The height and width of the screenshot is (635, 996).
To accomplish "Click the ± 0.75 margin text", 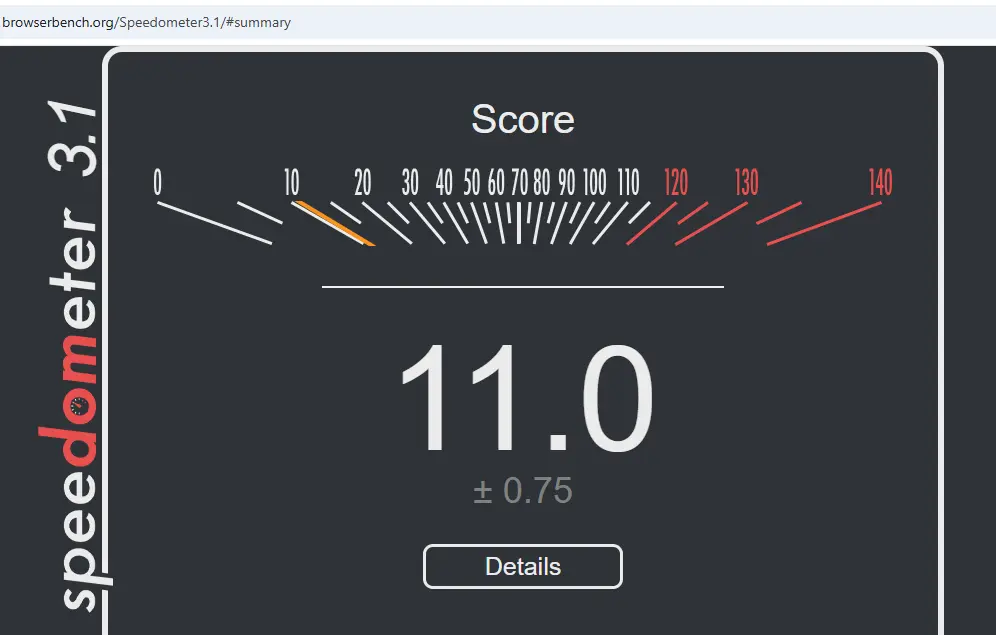I will (523, 491).
